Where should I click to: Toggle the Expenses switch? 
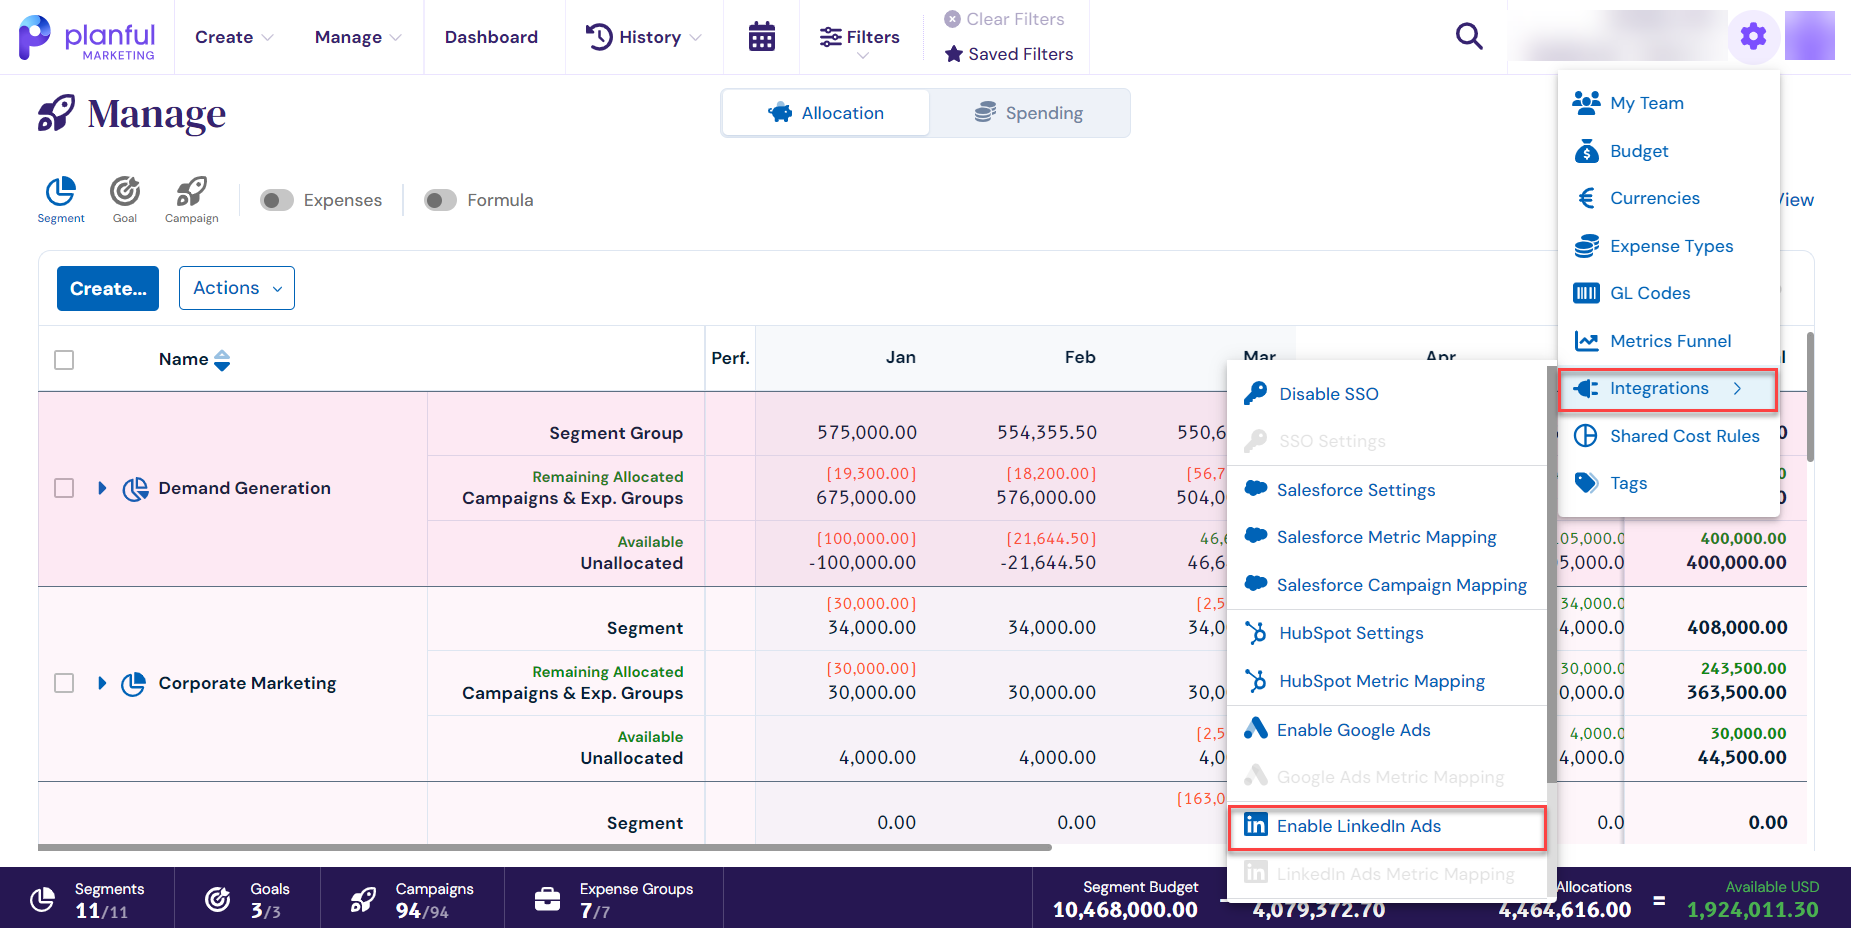coord(277,200)
